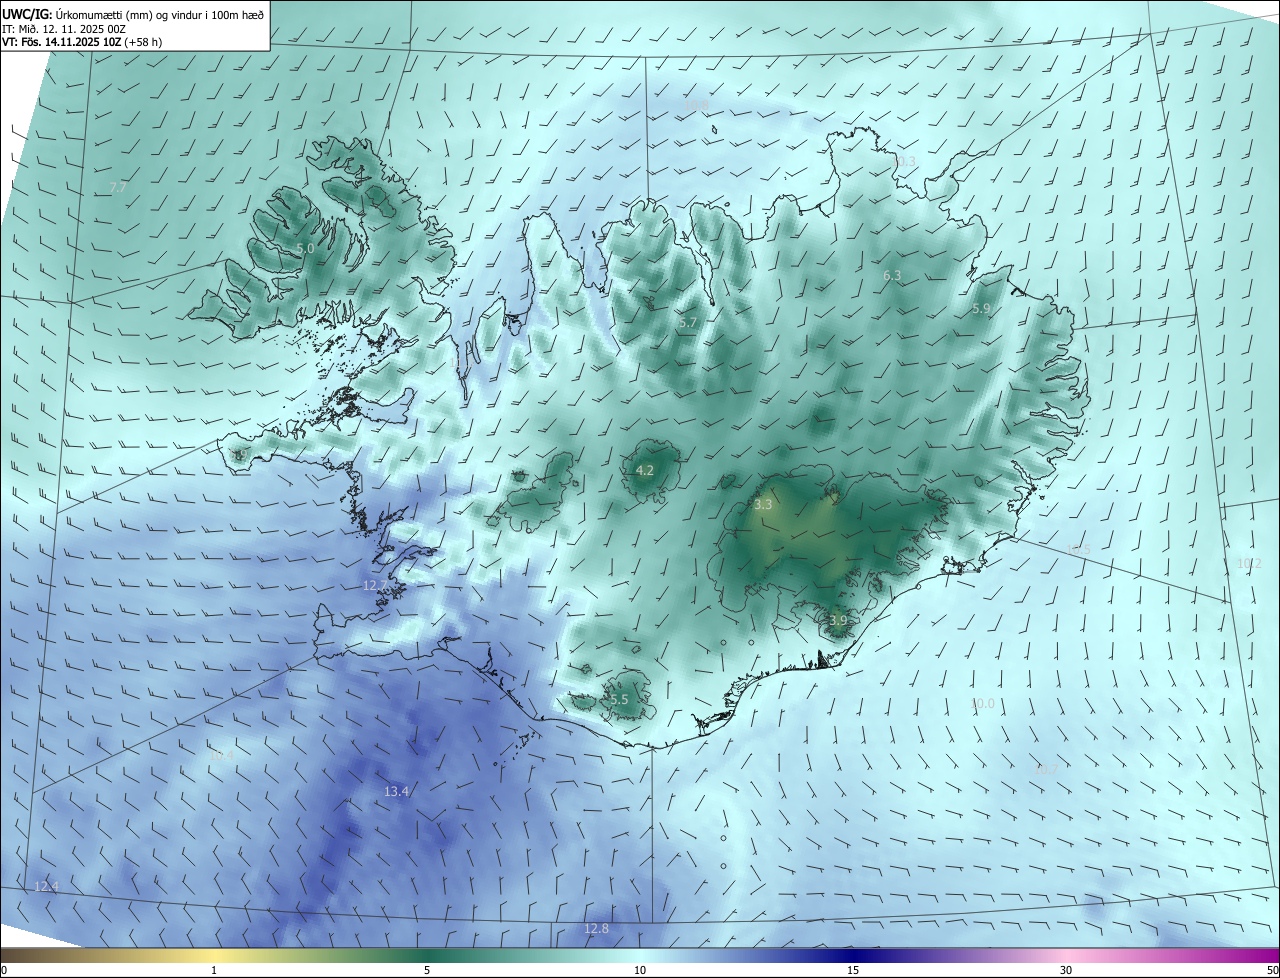Click the valid time line 'VT: Fös. 14.11.2025 10Z (+58 h)'

coord(82,44)
